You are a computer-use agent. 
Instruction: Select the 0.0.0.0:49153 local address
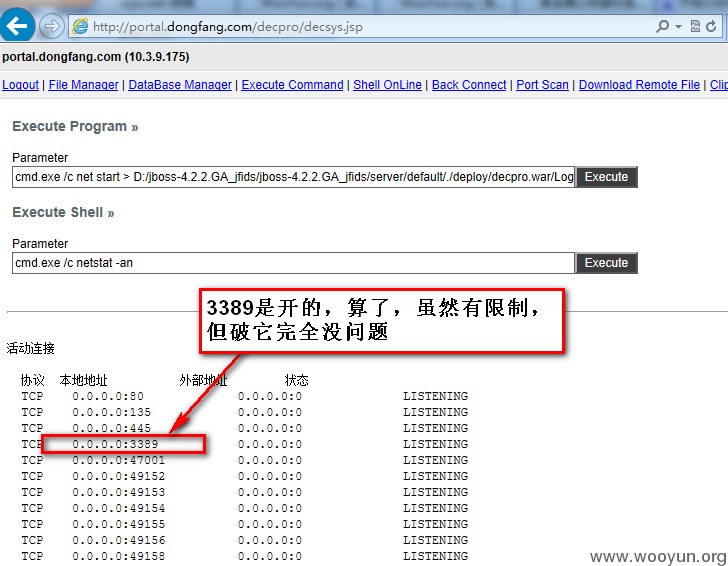118,492
